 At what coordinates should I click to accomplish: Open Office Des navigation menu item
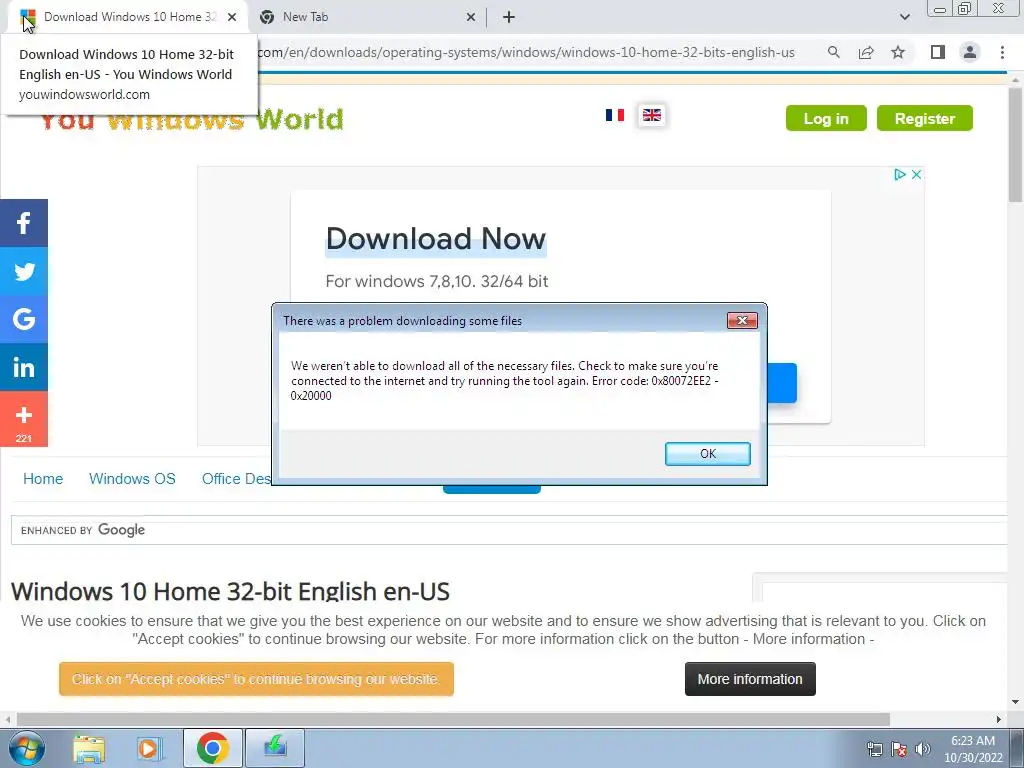(236, 479)
